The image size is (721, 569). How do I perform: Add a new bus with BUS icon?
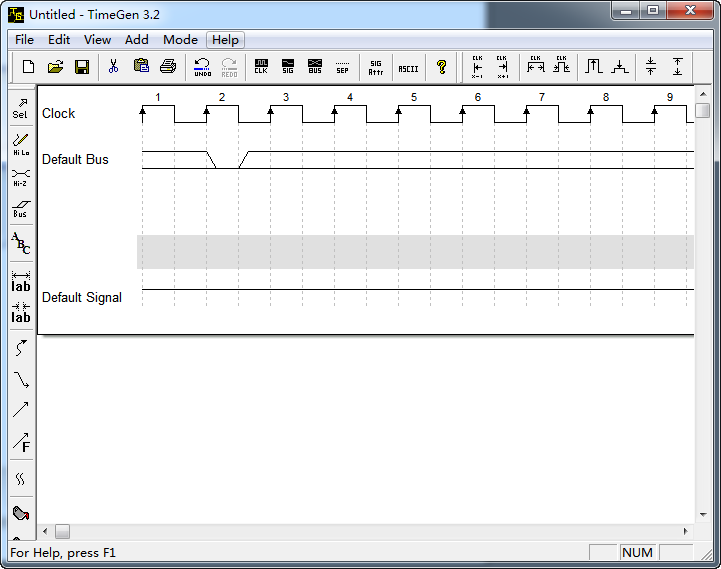click(x=315, y=67)
